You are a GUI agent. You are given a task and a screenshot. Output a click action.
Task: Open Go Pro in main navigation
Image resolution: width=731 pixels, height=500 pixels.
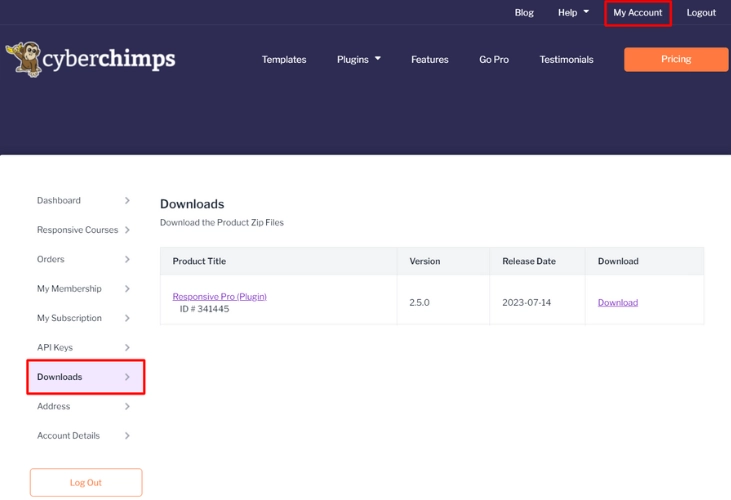pos(494,60)
